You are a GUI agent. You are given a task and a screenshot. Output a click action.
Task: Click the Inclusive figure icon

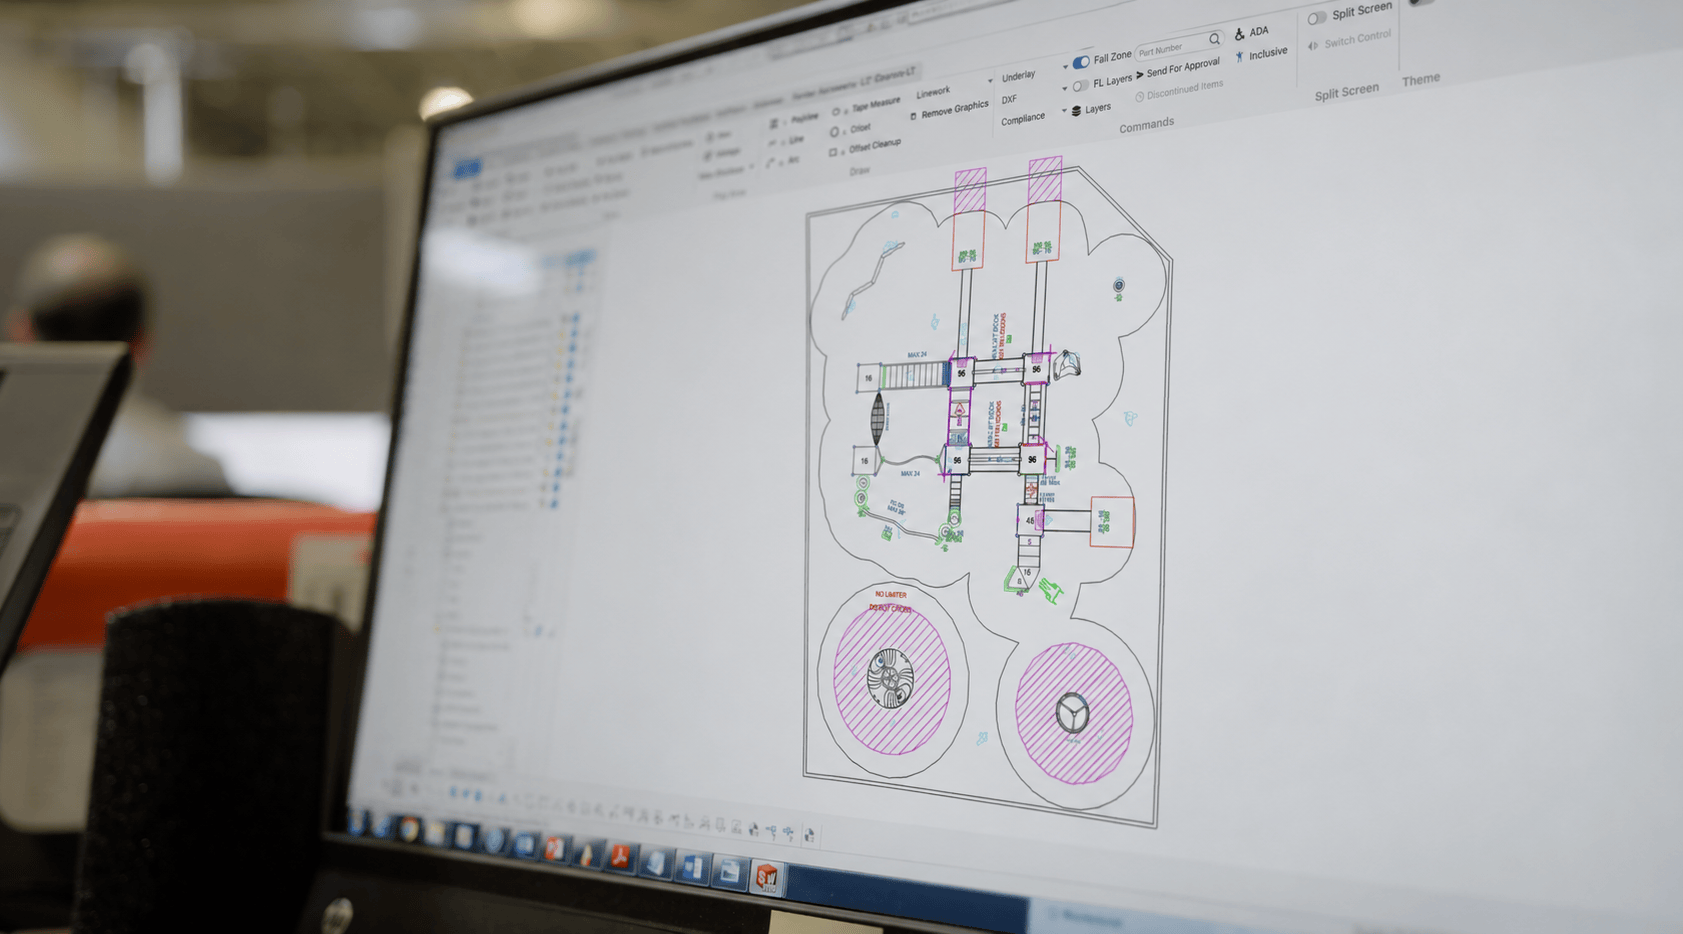click(x=1240, y=57)
